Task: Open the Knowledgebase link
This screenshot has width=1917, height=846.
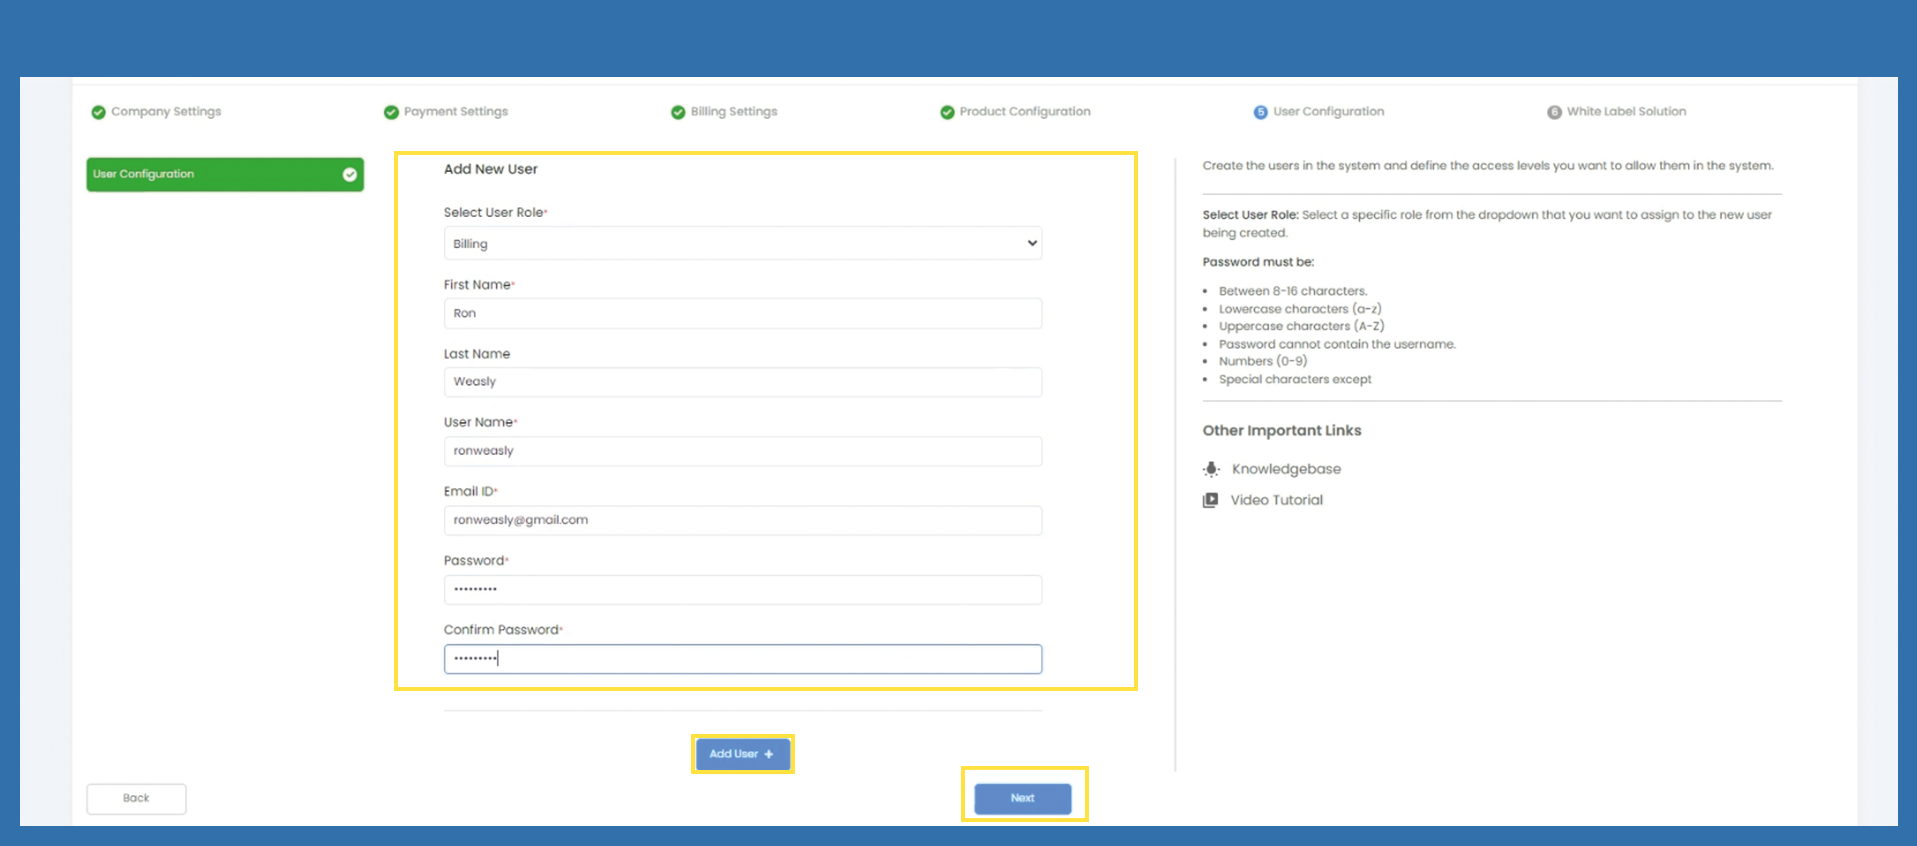Action: [x=1286, y=469]
